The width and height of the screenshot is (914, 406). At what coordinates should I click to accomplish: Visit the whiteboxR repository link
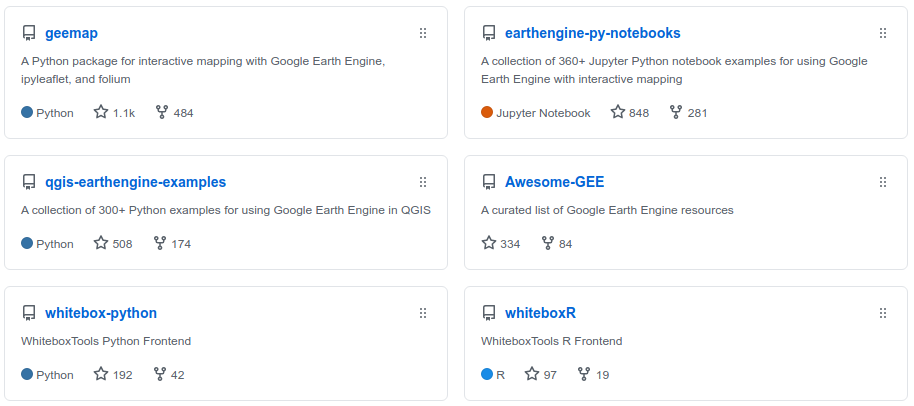(540, 313)
